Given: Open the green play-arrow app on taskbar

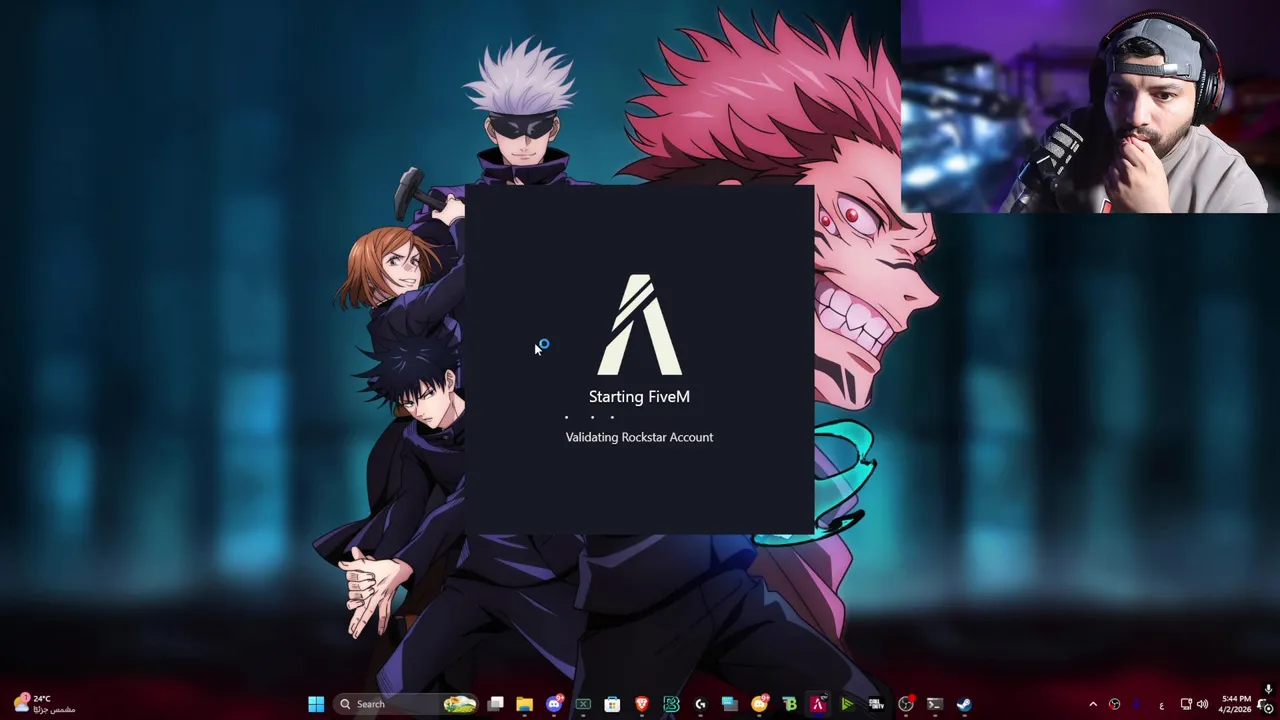Looking at the screenshot, I should coord(847,704).
